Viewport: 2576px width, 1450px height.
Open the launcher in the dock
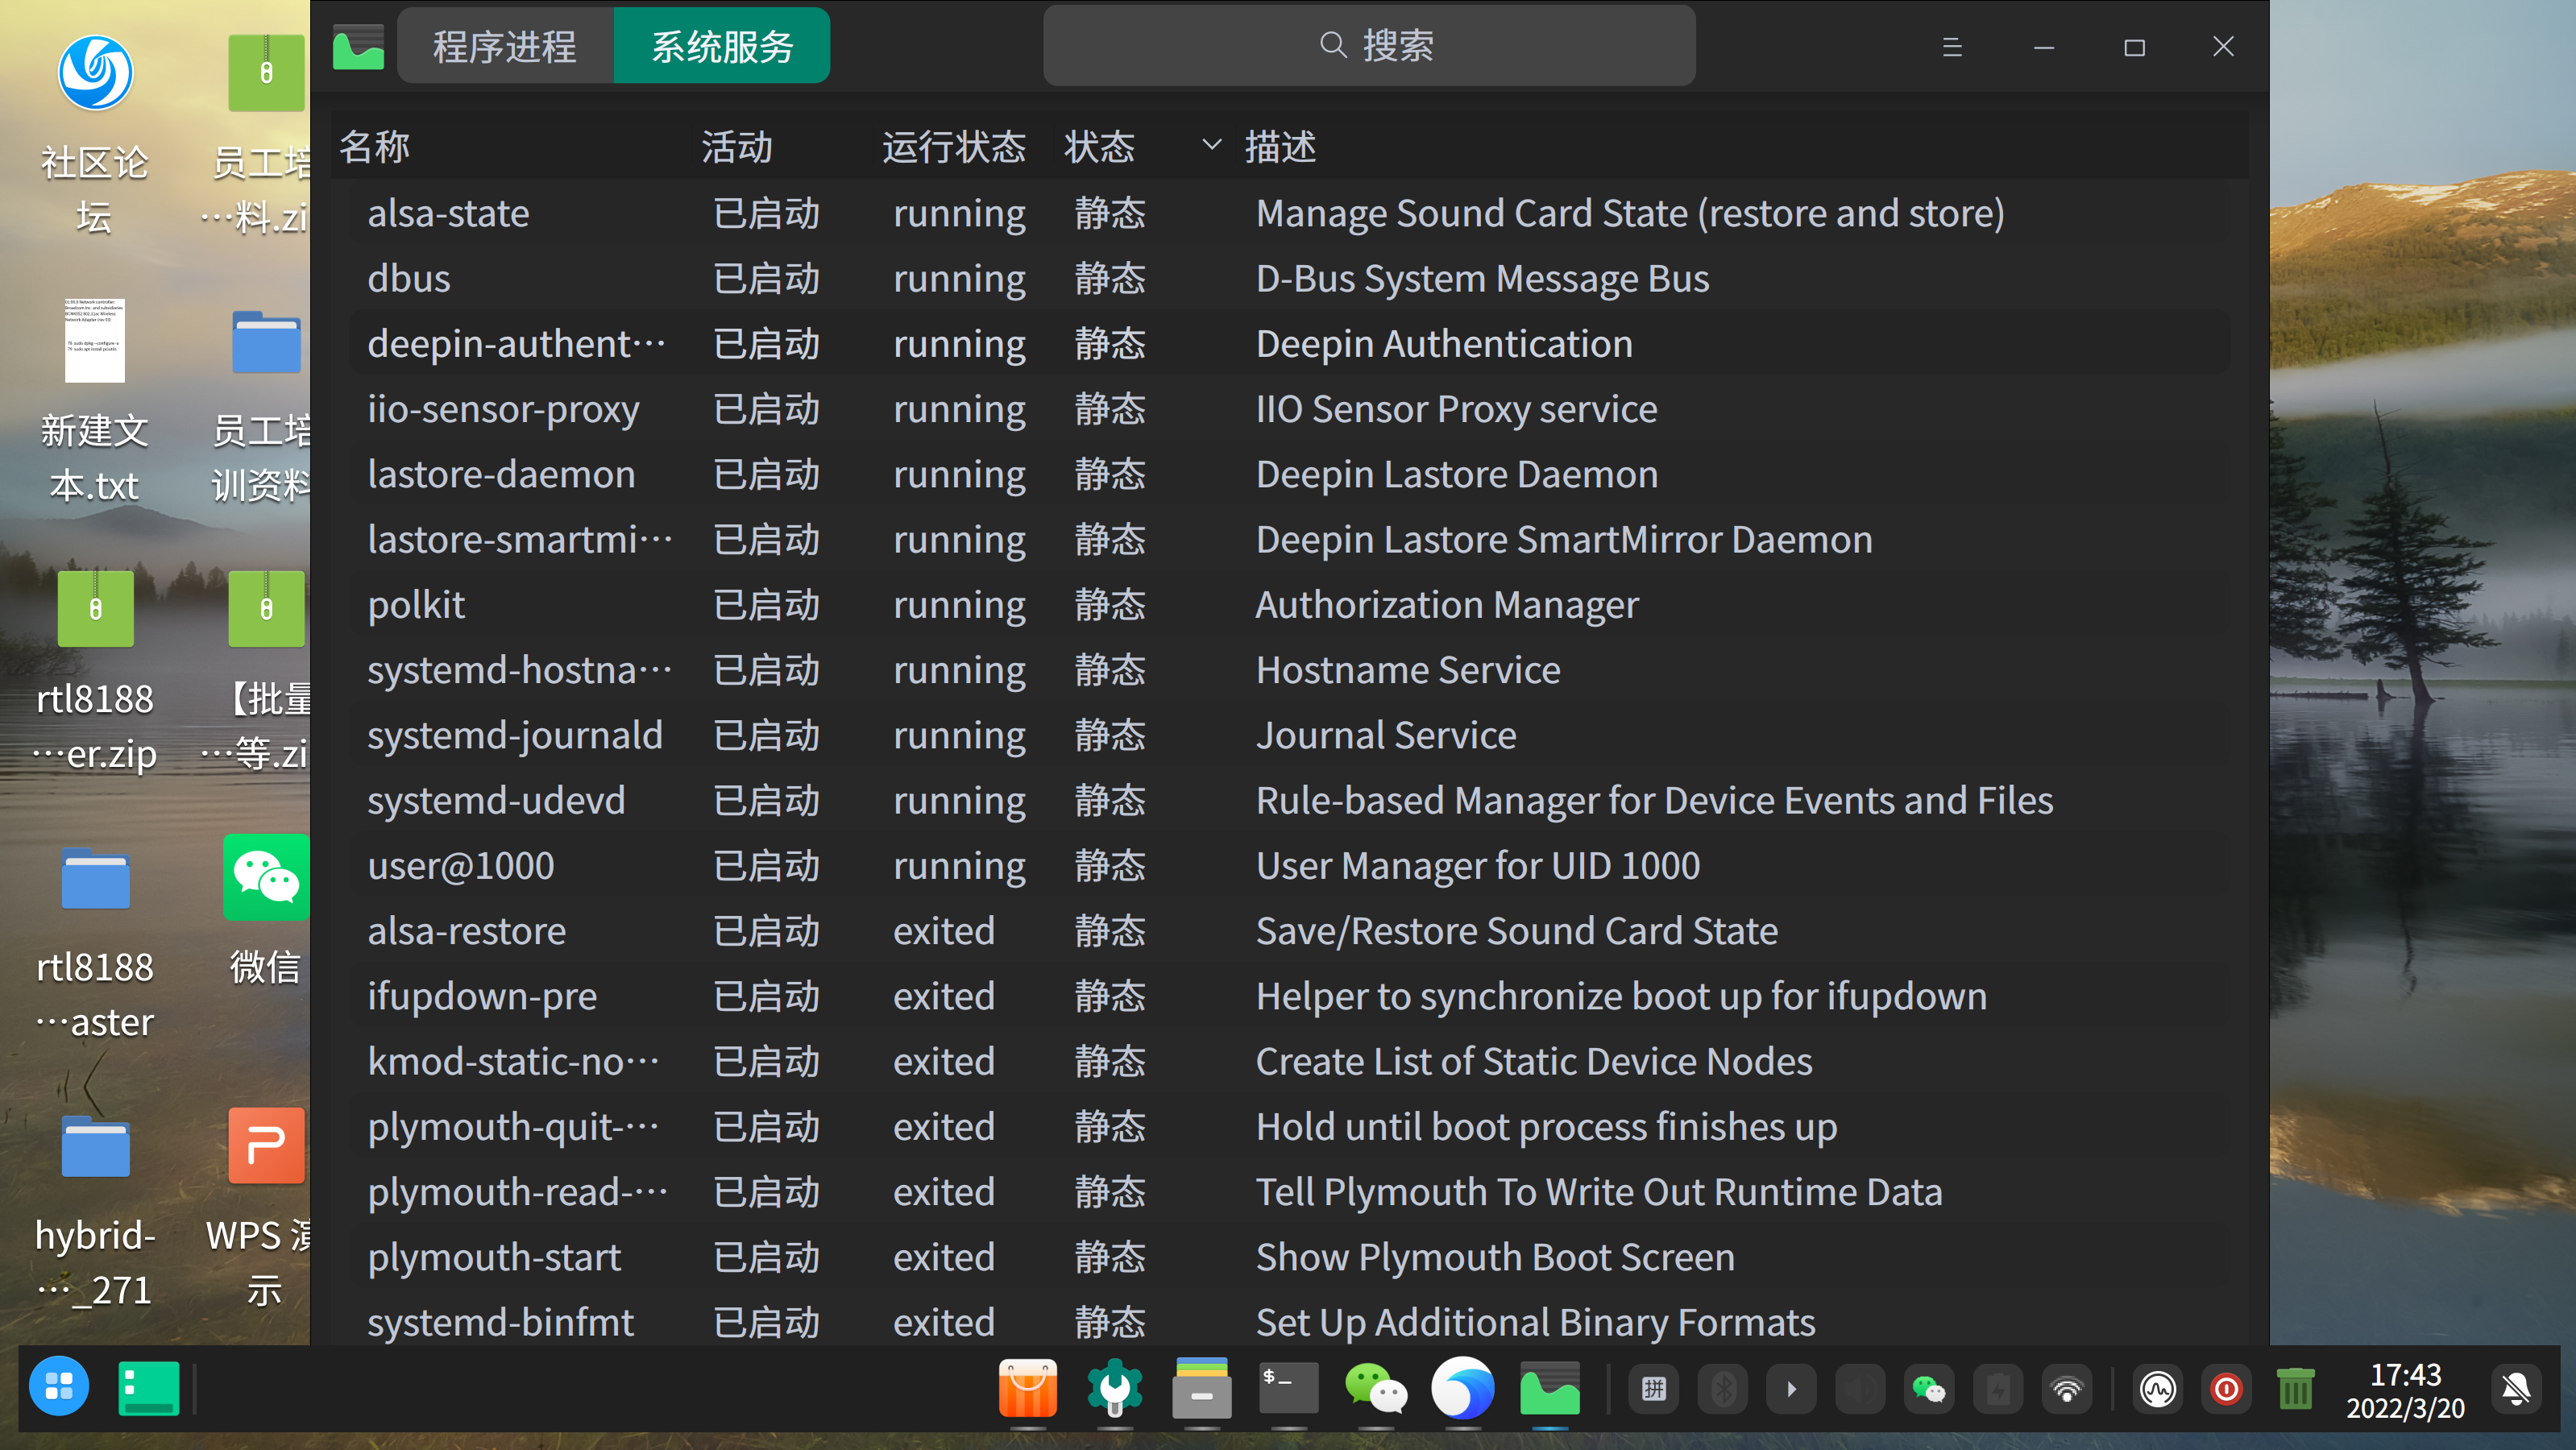tap(59, 1387)
